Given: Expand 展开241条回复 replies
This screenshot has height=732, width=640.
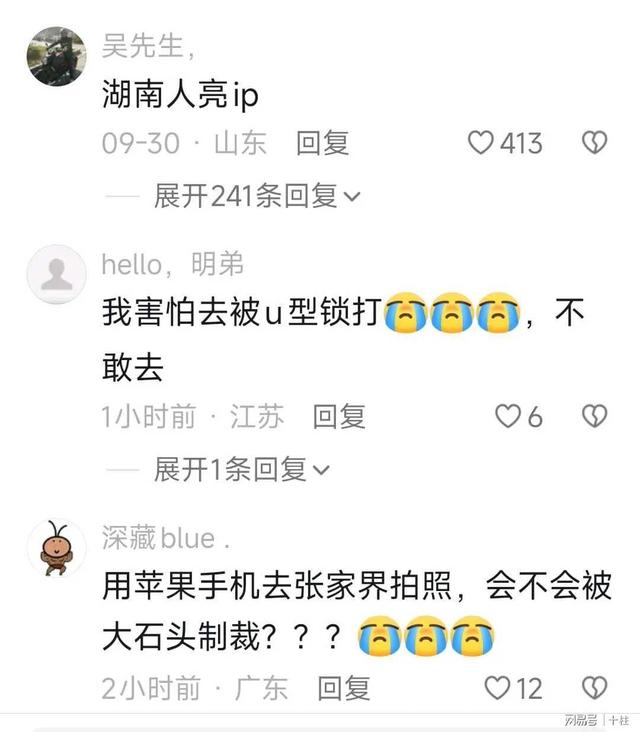Looking at the screenshot, I should coord(257,196).
